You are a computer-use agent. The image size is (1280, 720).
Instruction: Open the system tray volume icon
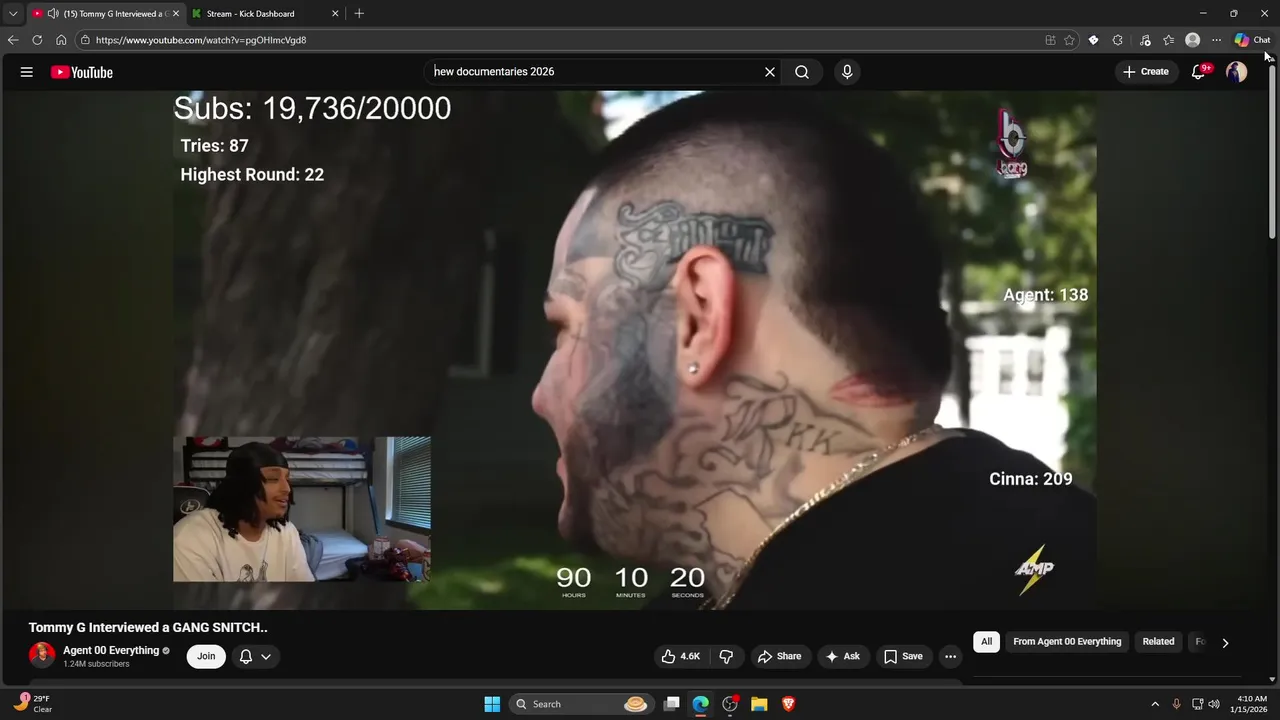(x=1214, y=704)
